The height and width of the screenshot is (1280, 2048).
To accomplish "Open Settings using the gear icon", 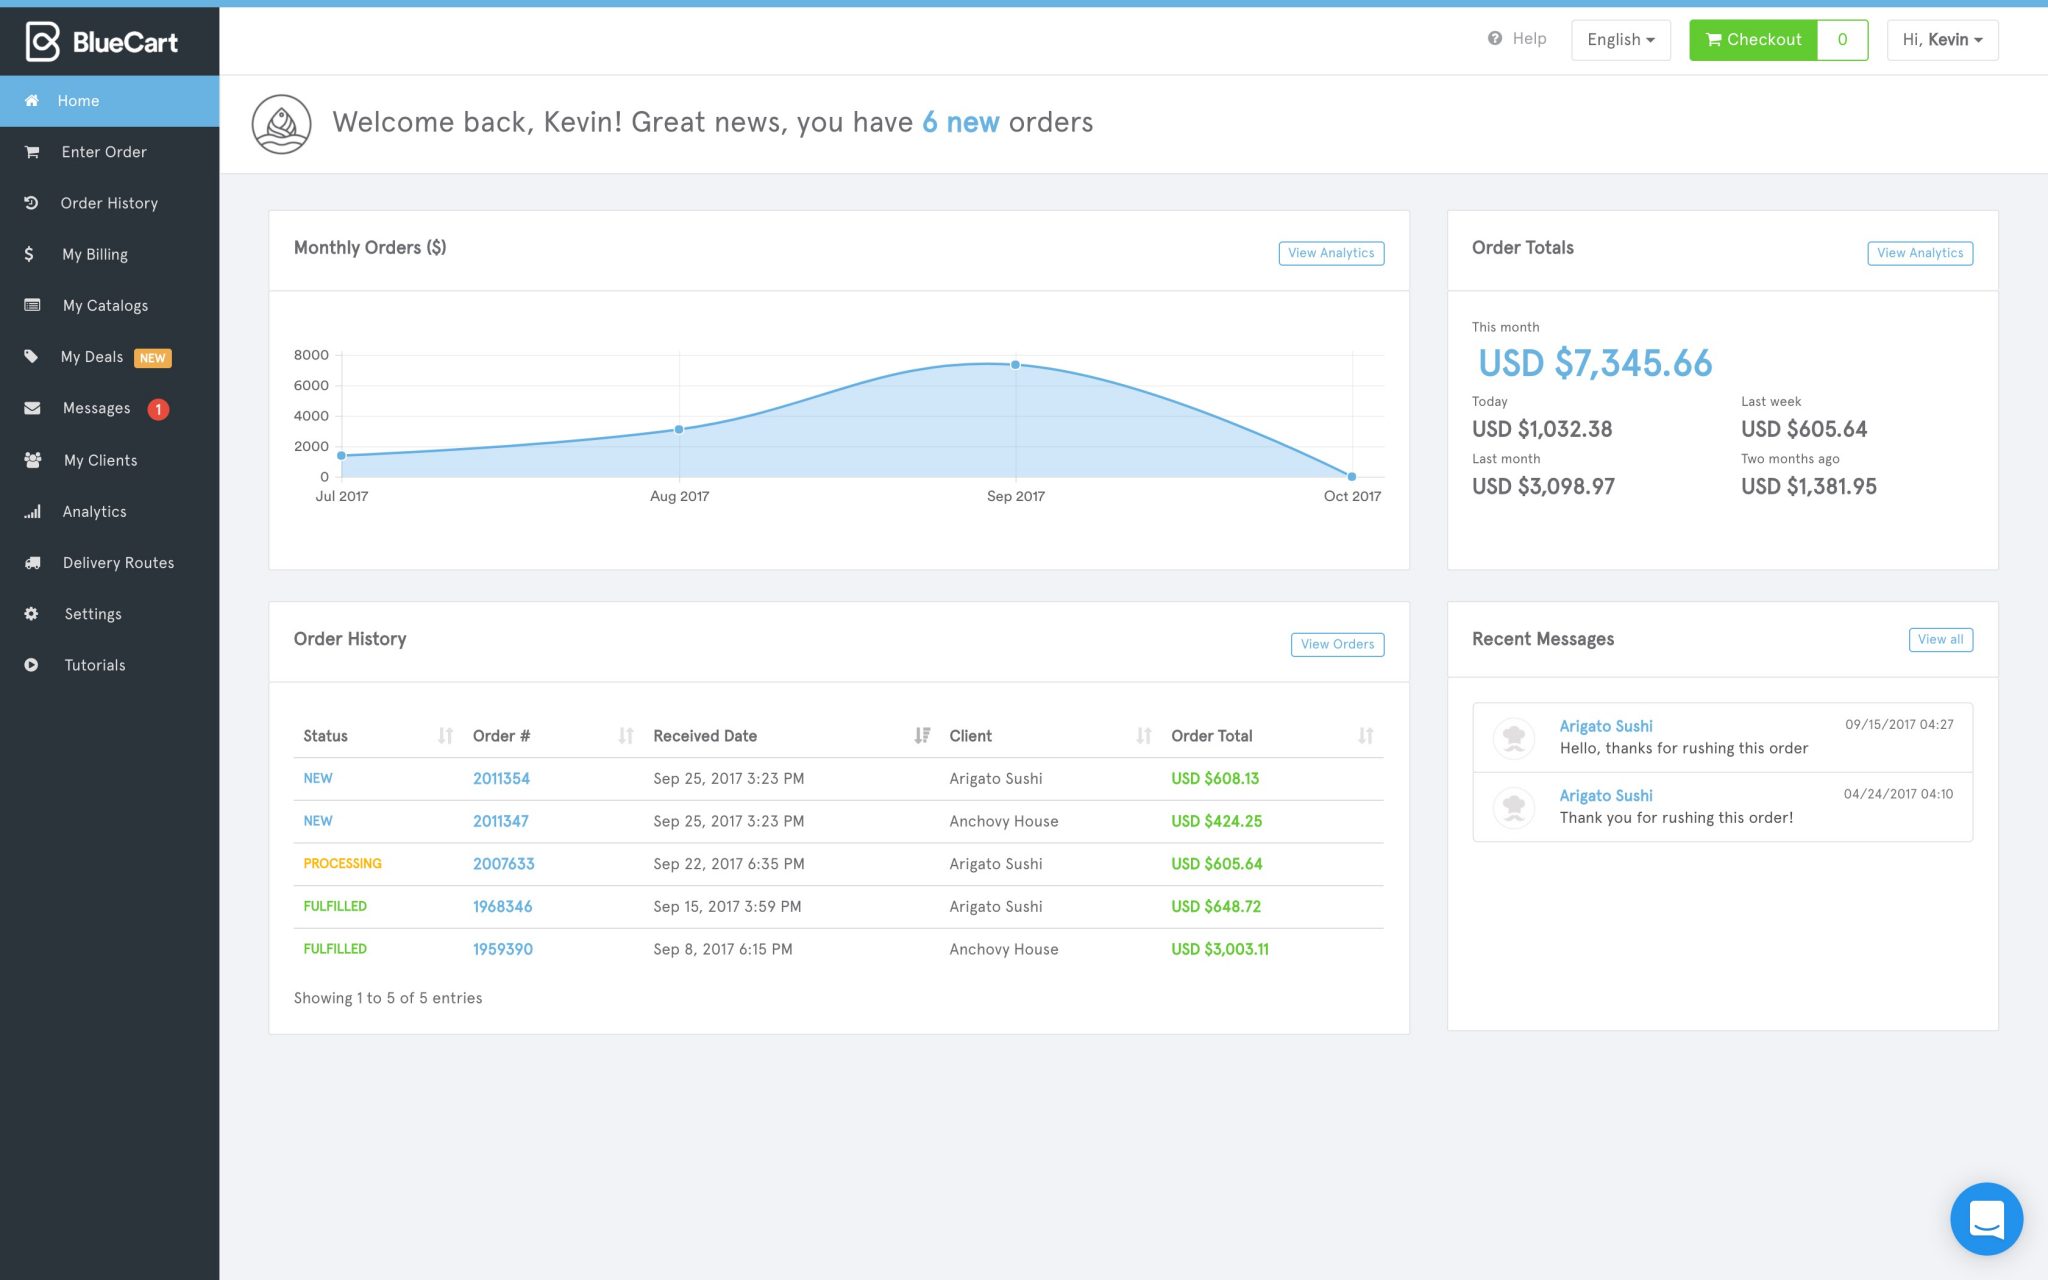I will point(31,613).
